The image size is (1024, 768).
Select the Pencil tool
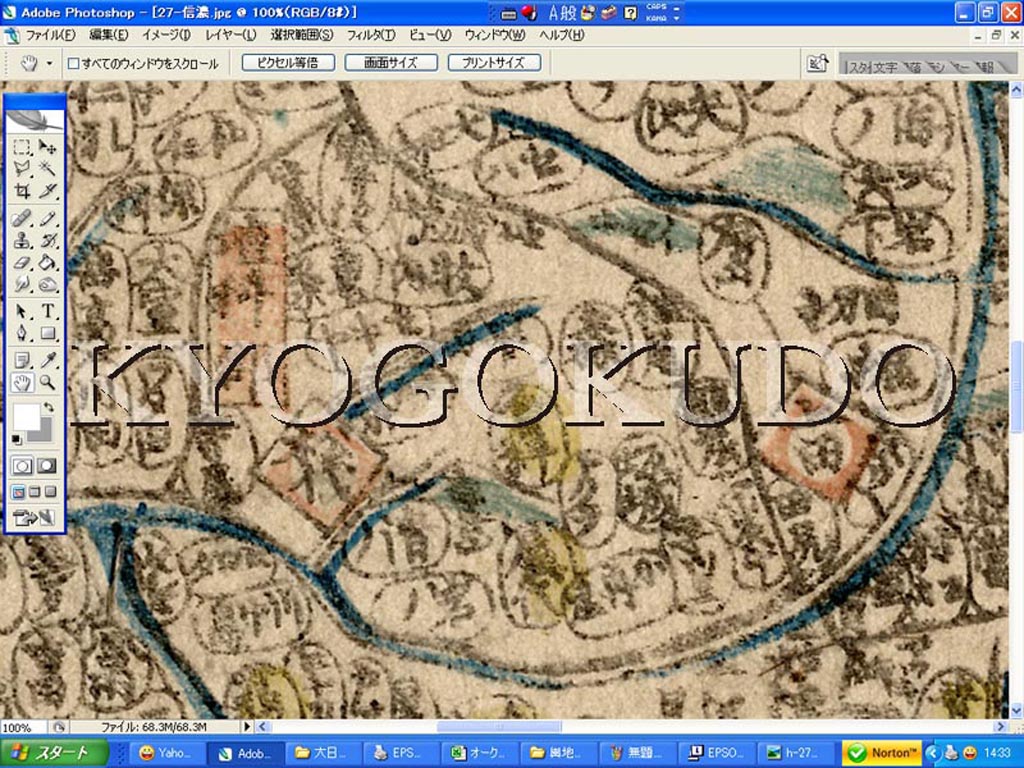click(48, 218)
